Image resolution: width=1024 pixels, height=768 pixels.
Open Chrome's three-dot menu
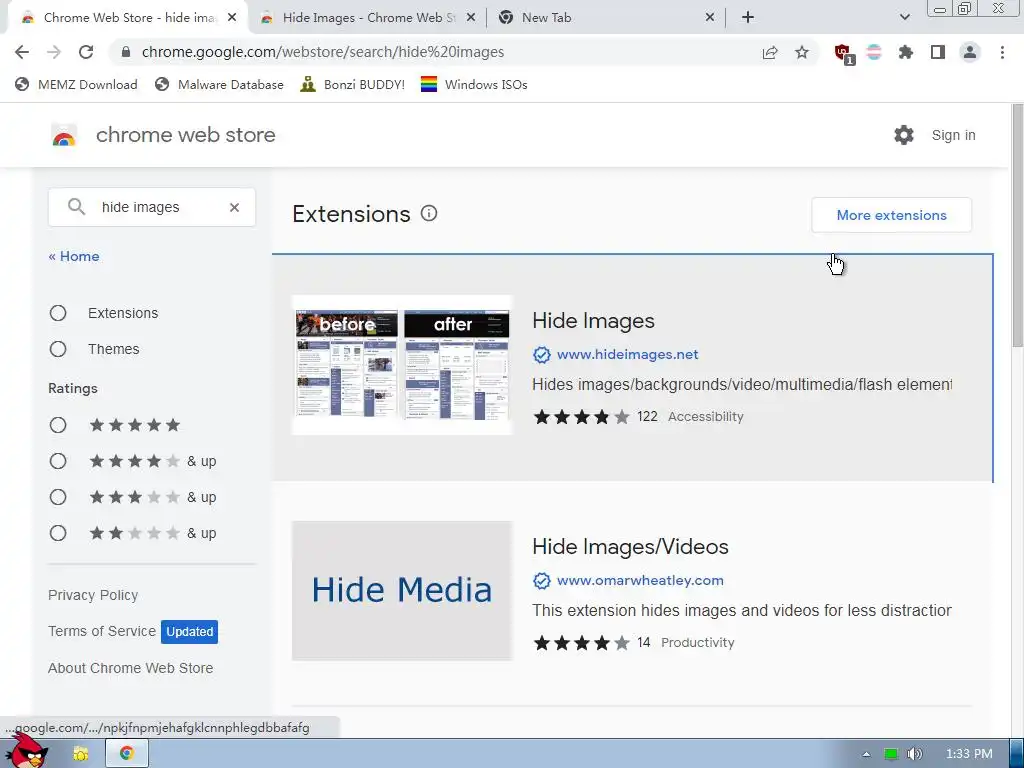coord(1002,52)
